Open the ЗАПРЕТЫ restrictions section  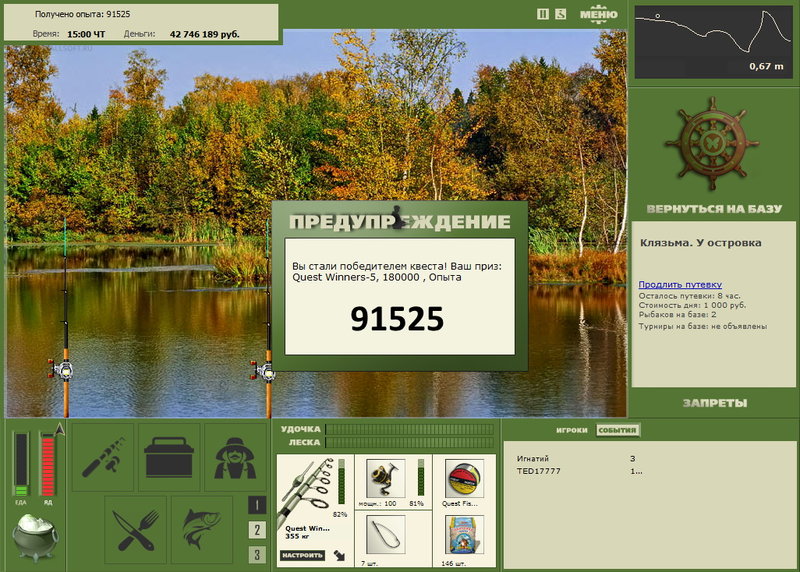click(715, 403)
